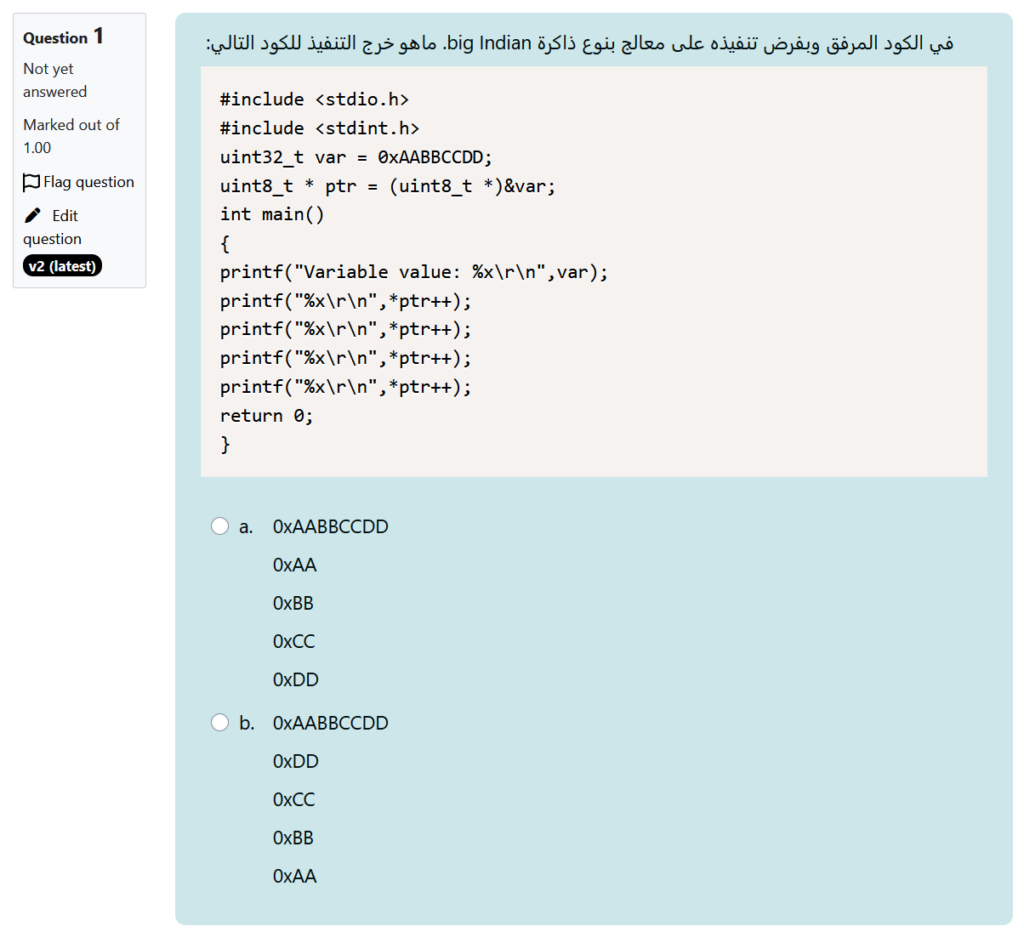Click the 'Marked out of 1.00' text
The image size is (1024, 943).
pos(71,136)
